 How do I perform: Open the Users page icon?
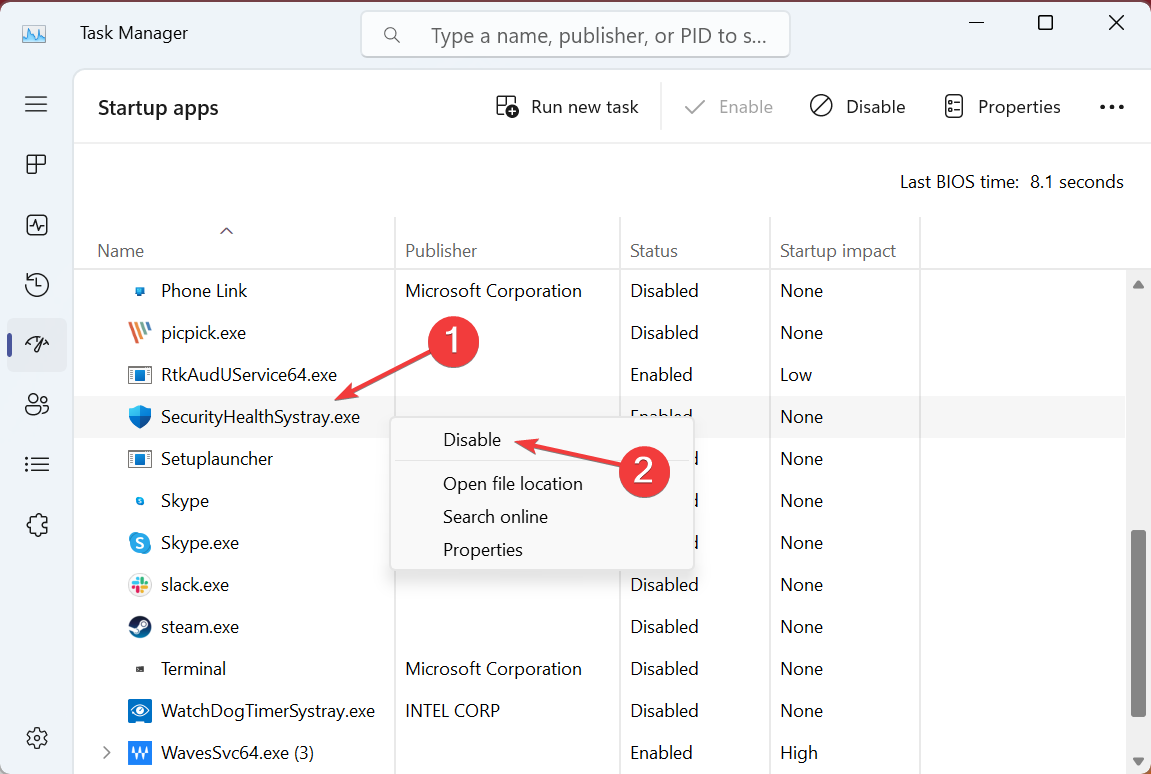[36, 404]
